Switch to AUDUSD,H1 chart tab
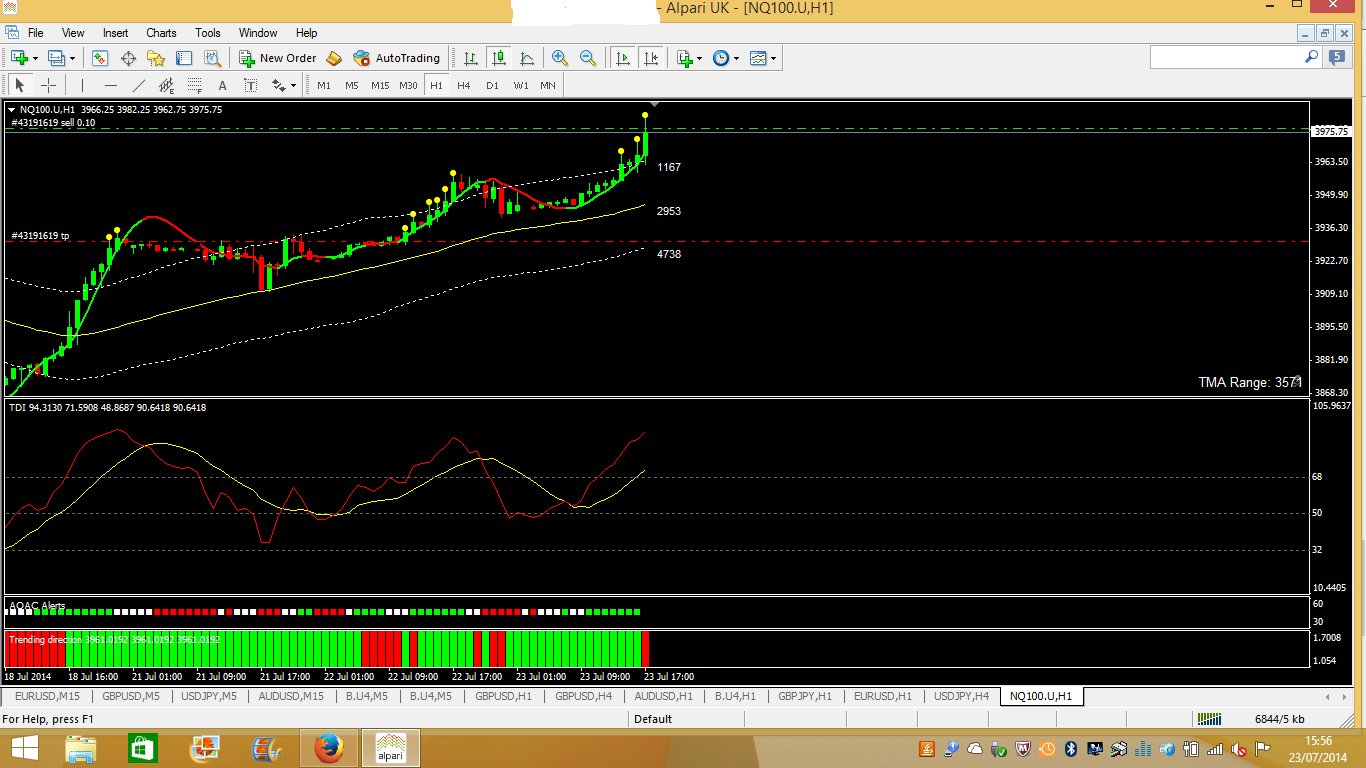Image resolution: width=1366 pixels, height=768 pixels. 663,696
